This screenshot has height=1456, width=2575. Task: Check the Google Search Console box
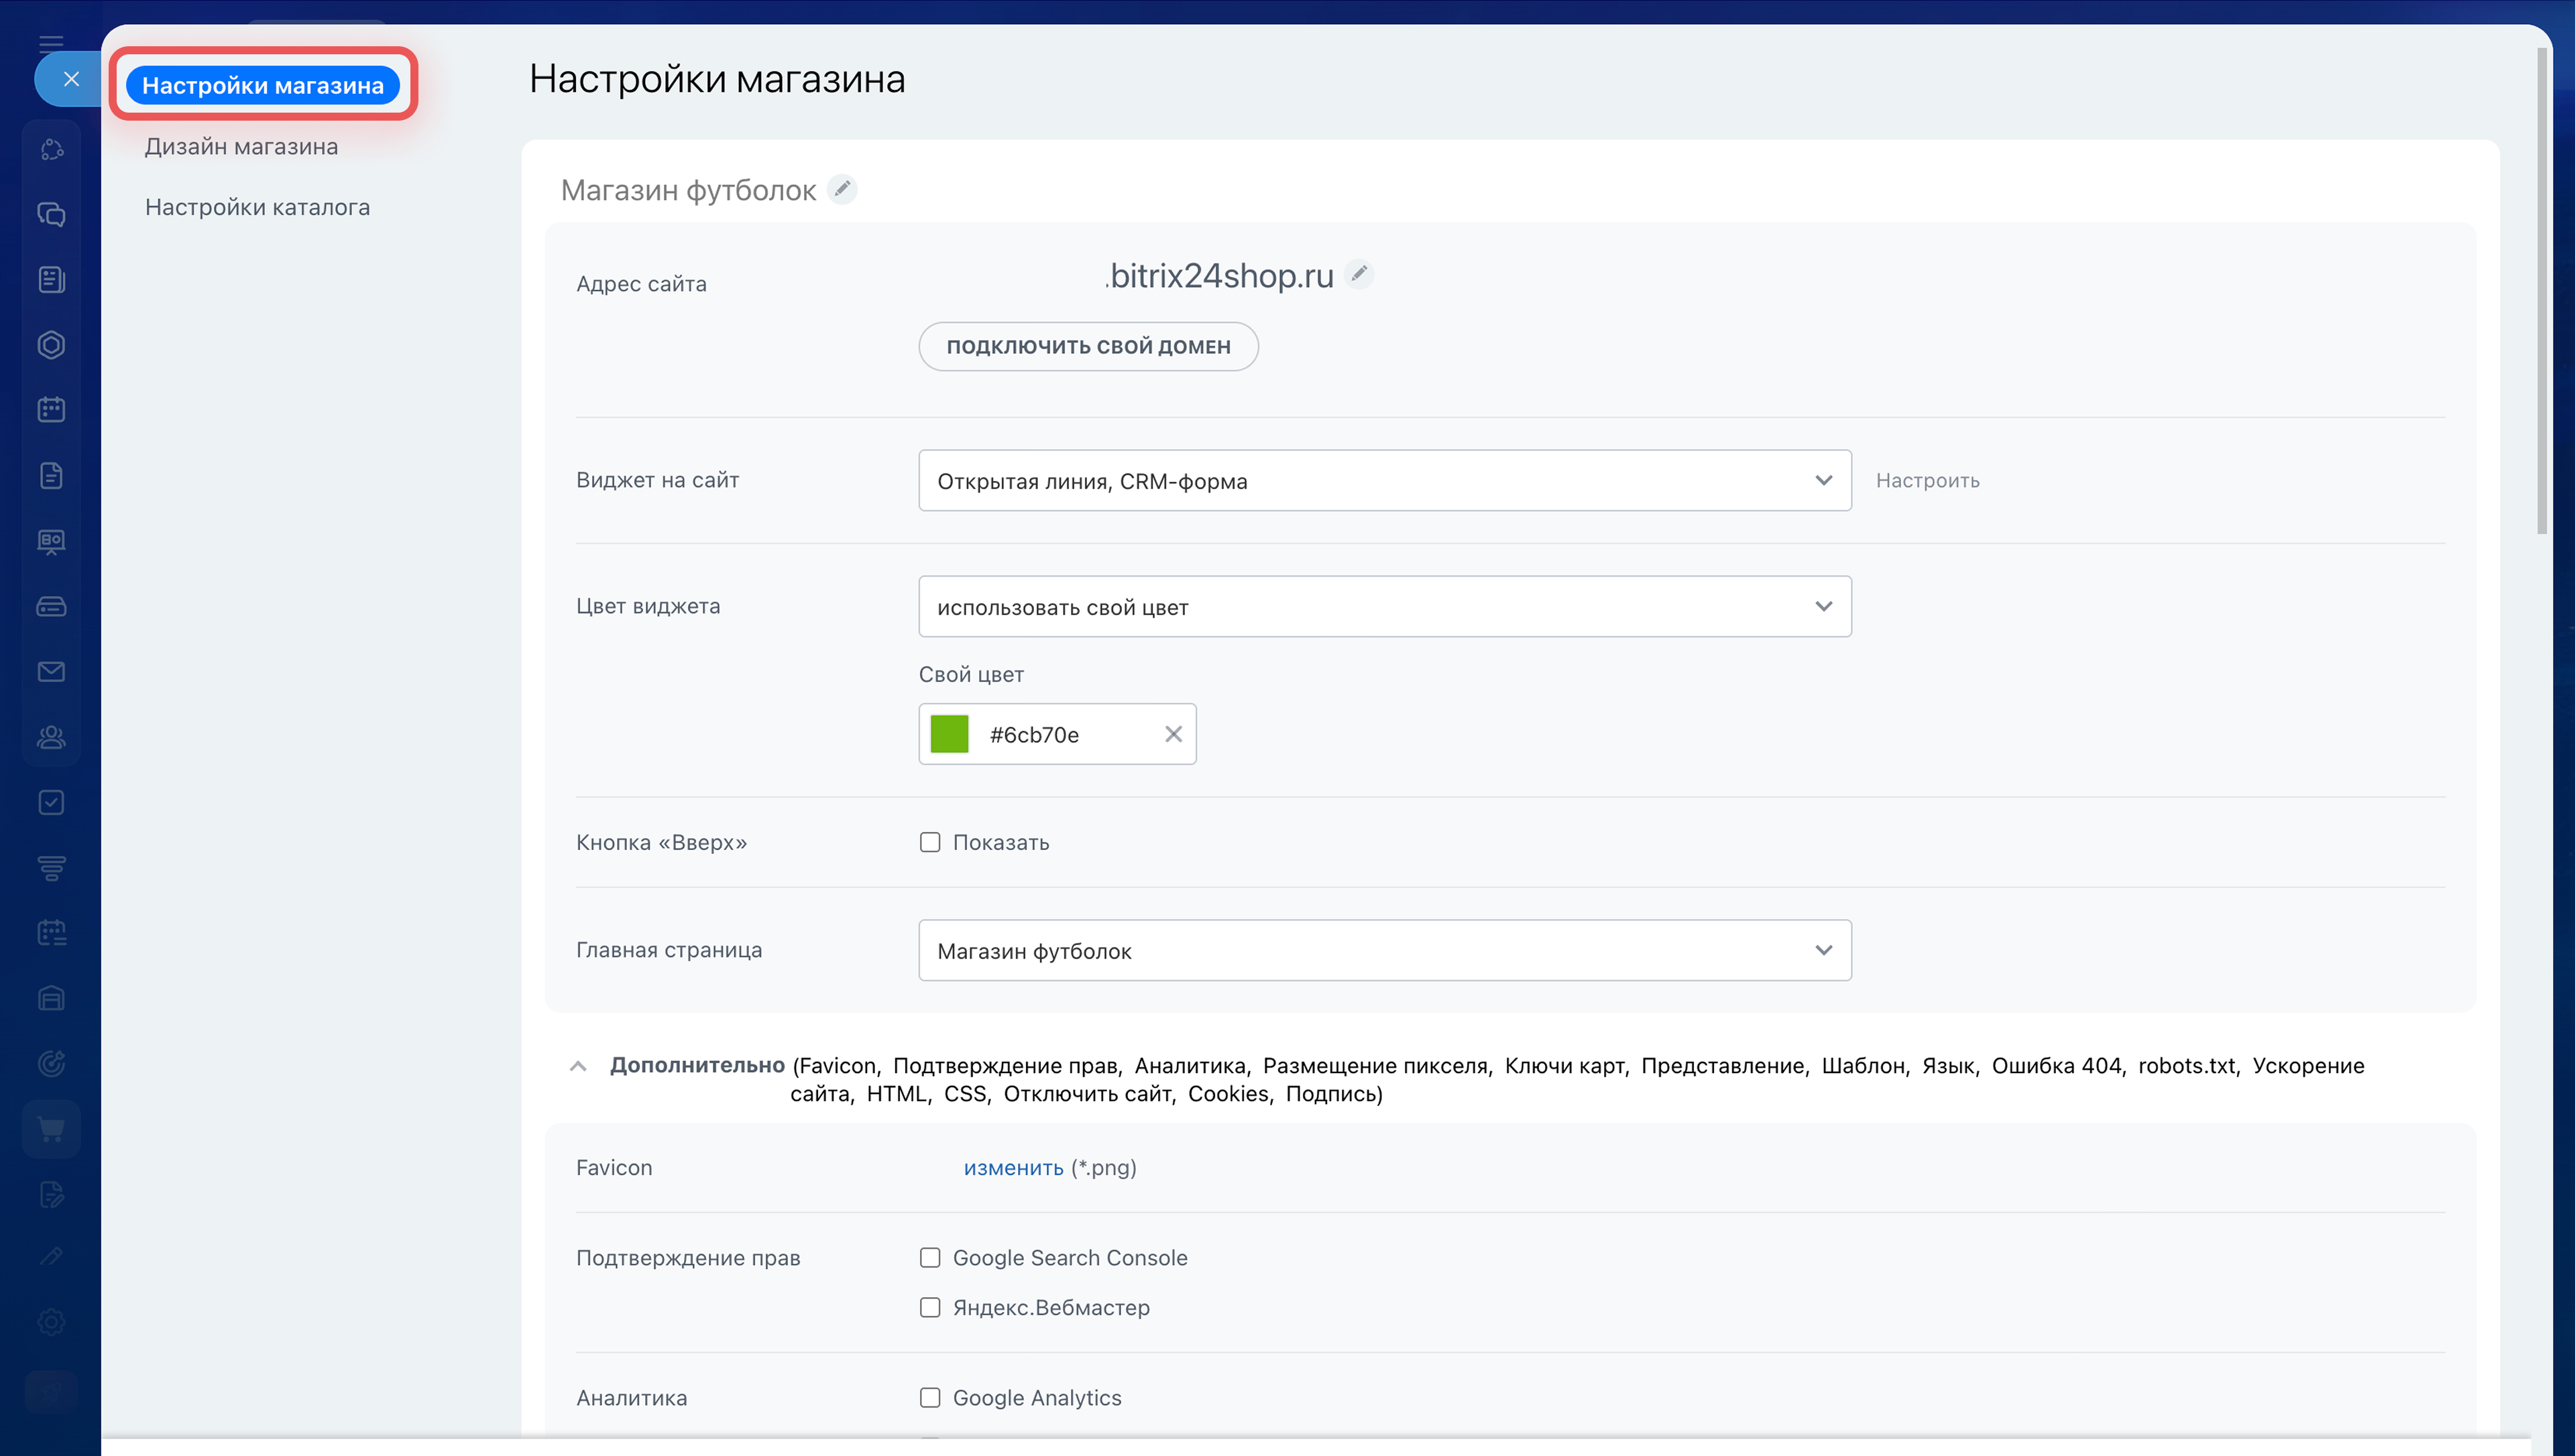[x=930, y=1257]
